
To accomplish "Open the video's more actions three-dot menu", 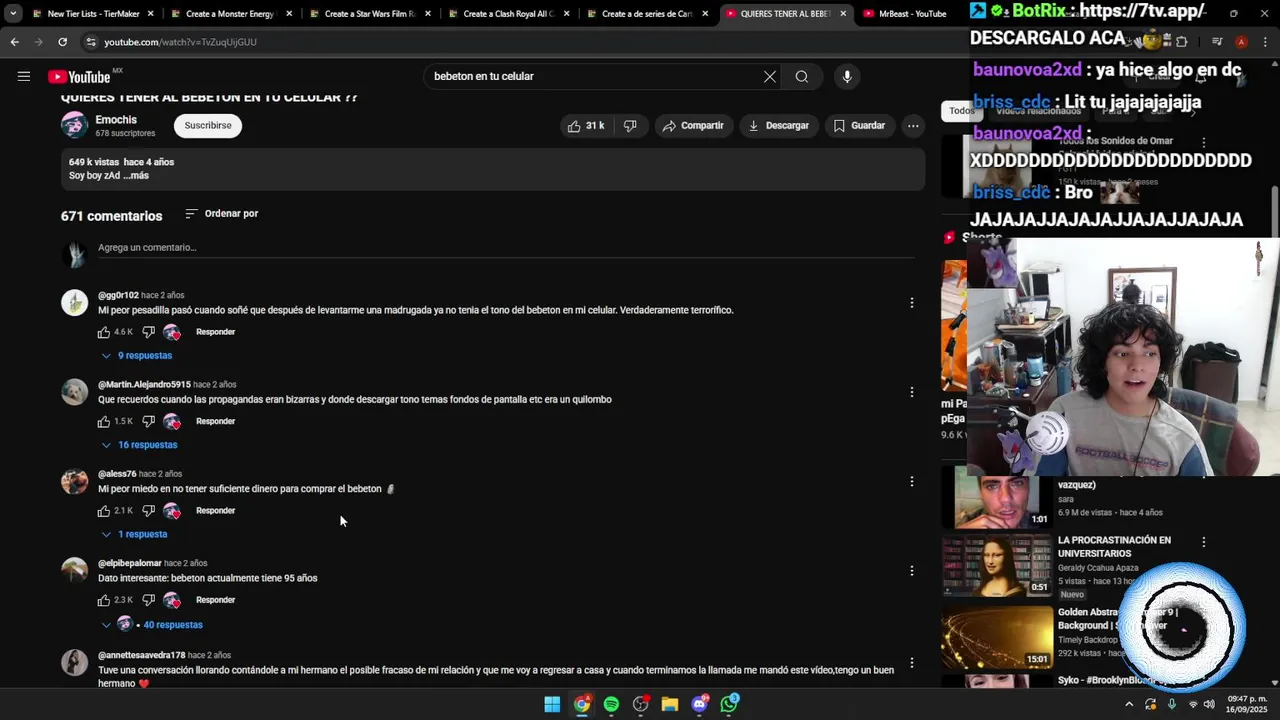I will [913, 126].
